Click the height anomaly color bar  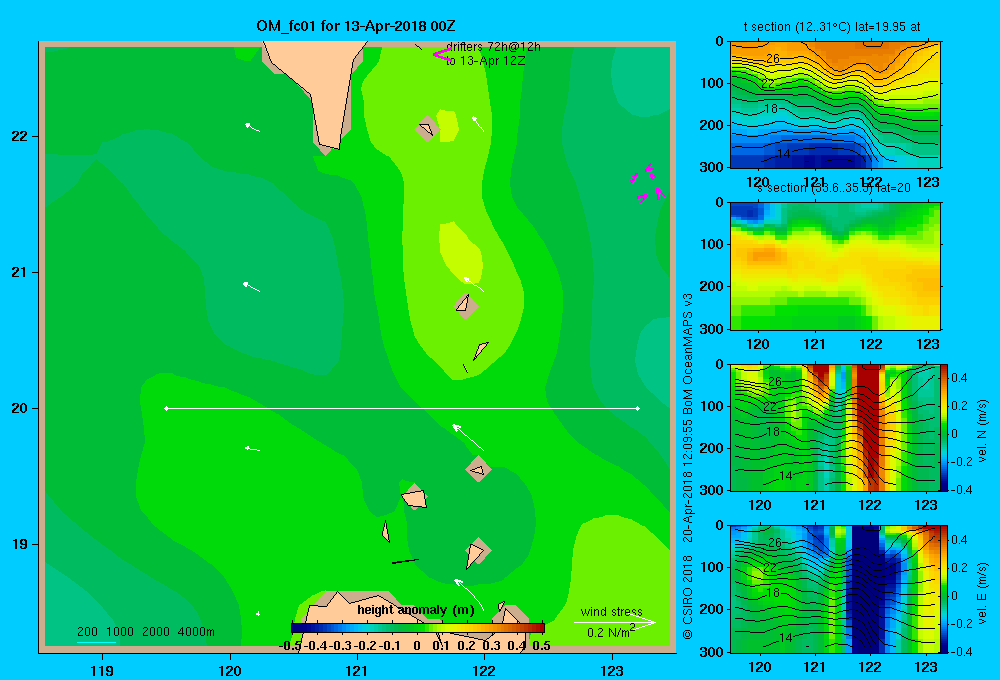pyautogui.click(x=418, y=628)
